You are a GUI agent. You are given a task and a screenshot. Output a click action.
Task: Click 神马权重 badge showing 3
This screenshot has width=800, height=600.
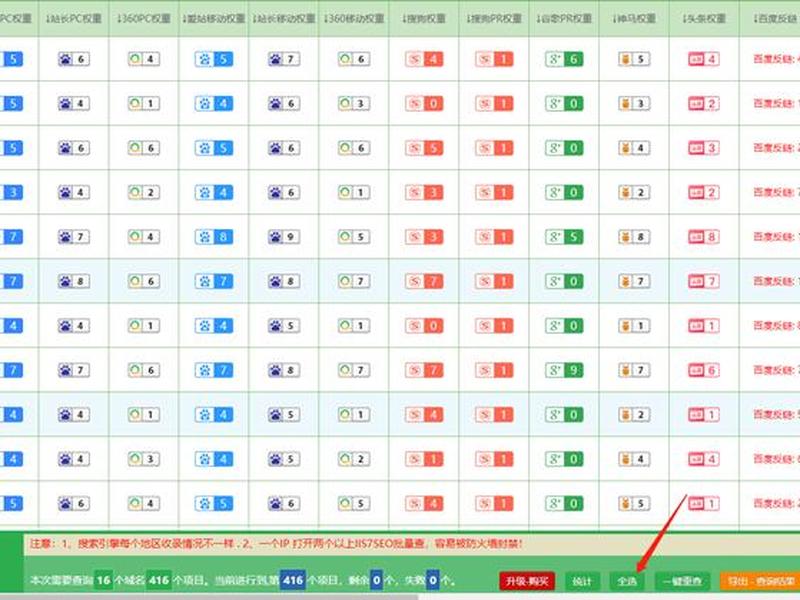[634, 104]
